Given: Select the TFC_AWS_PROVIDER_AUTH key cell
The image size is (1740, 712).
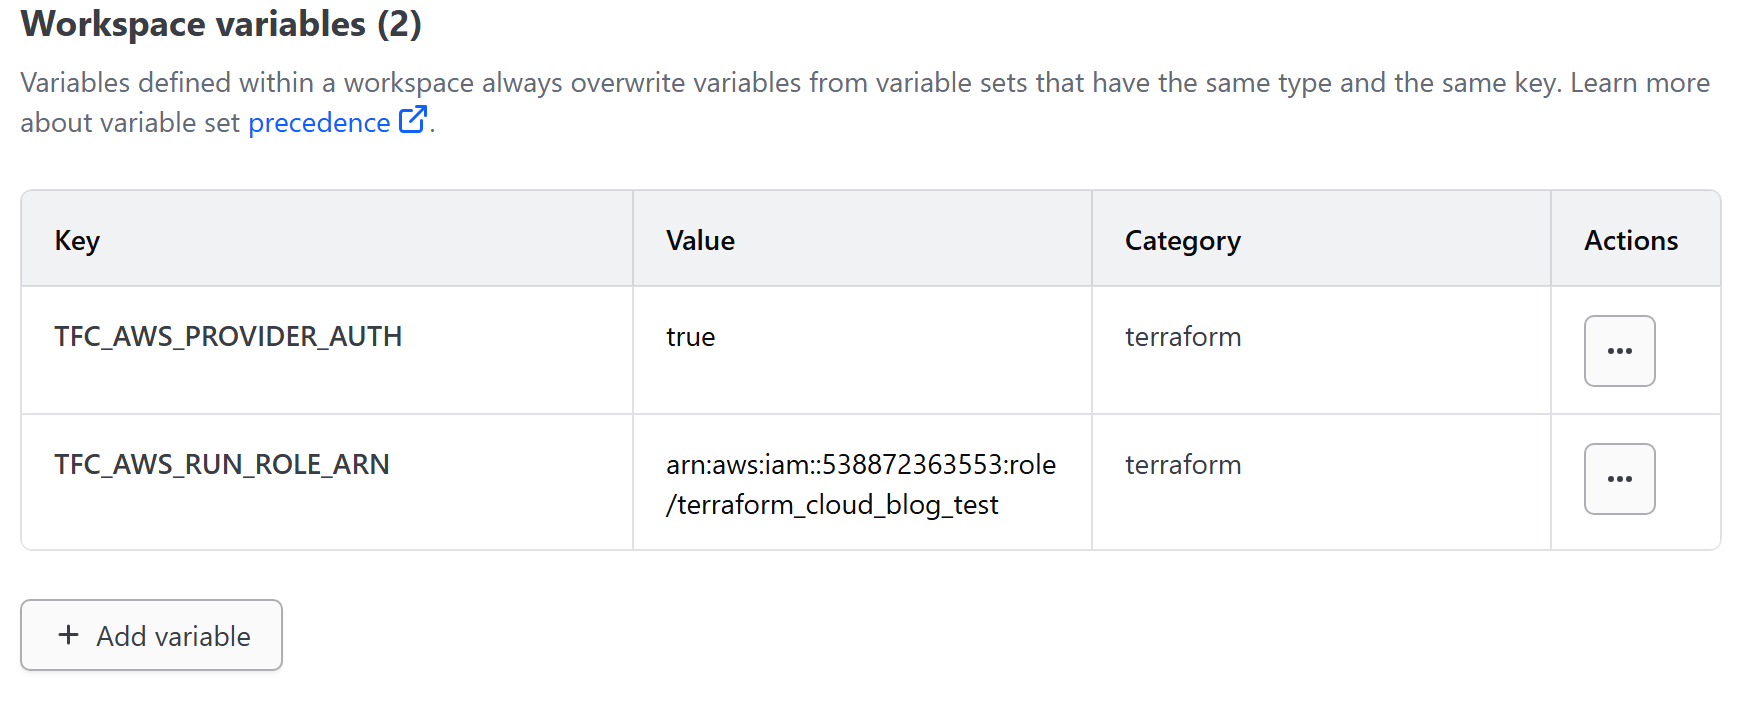Looking at the screenshot, I should point(228,337).
